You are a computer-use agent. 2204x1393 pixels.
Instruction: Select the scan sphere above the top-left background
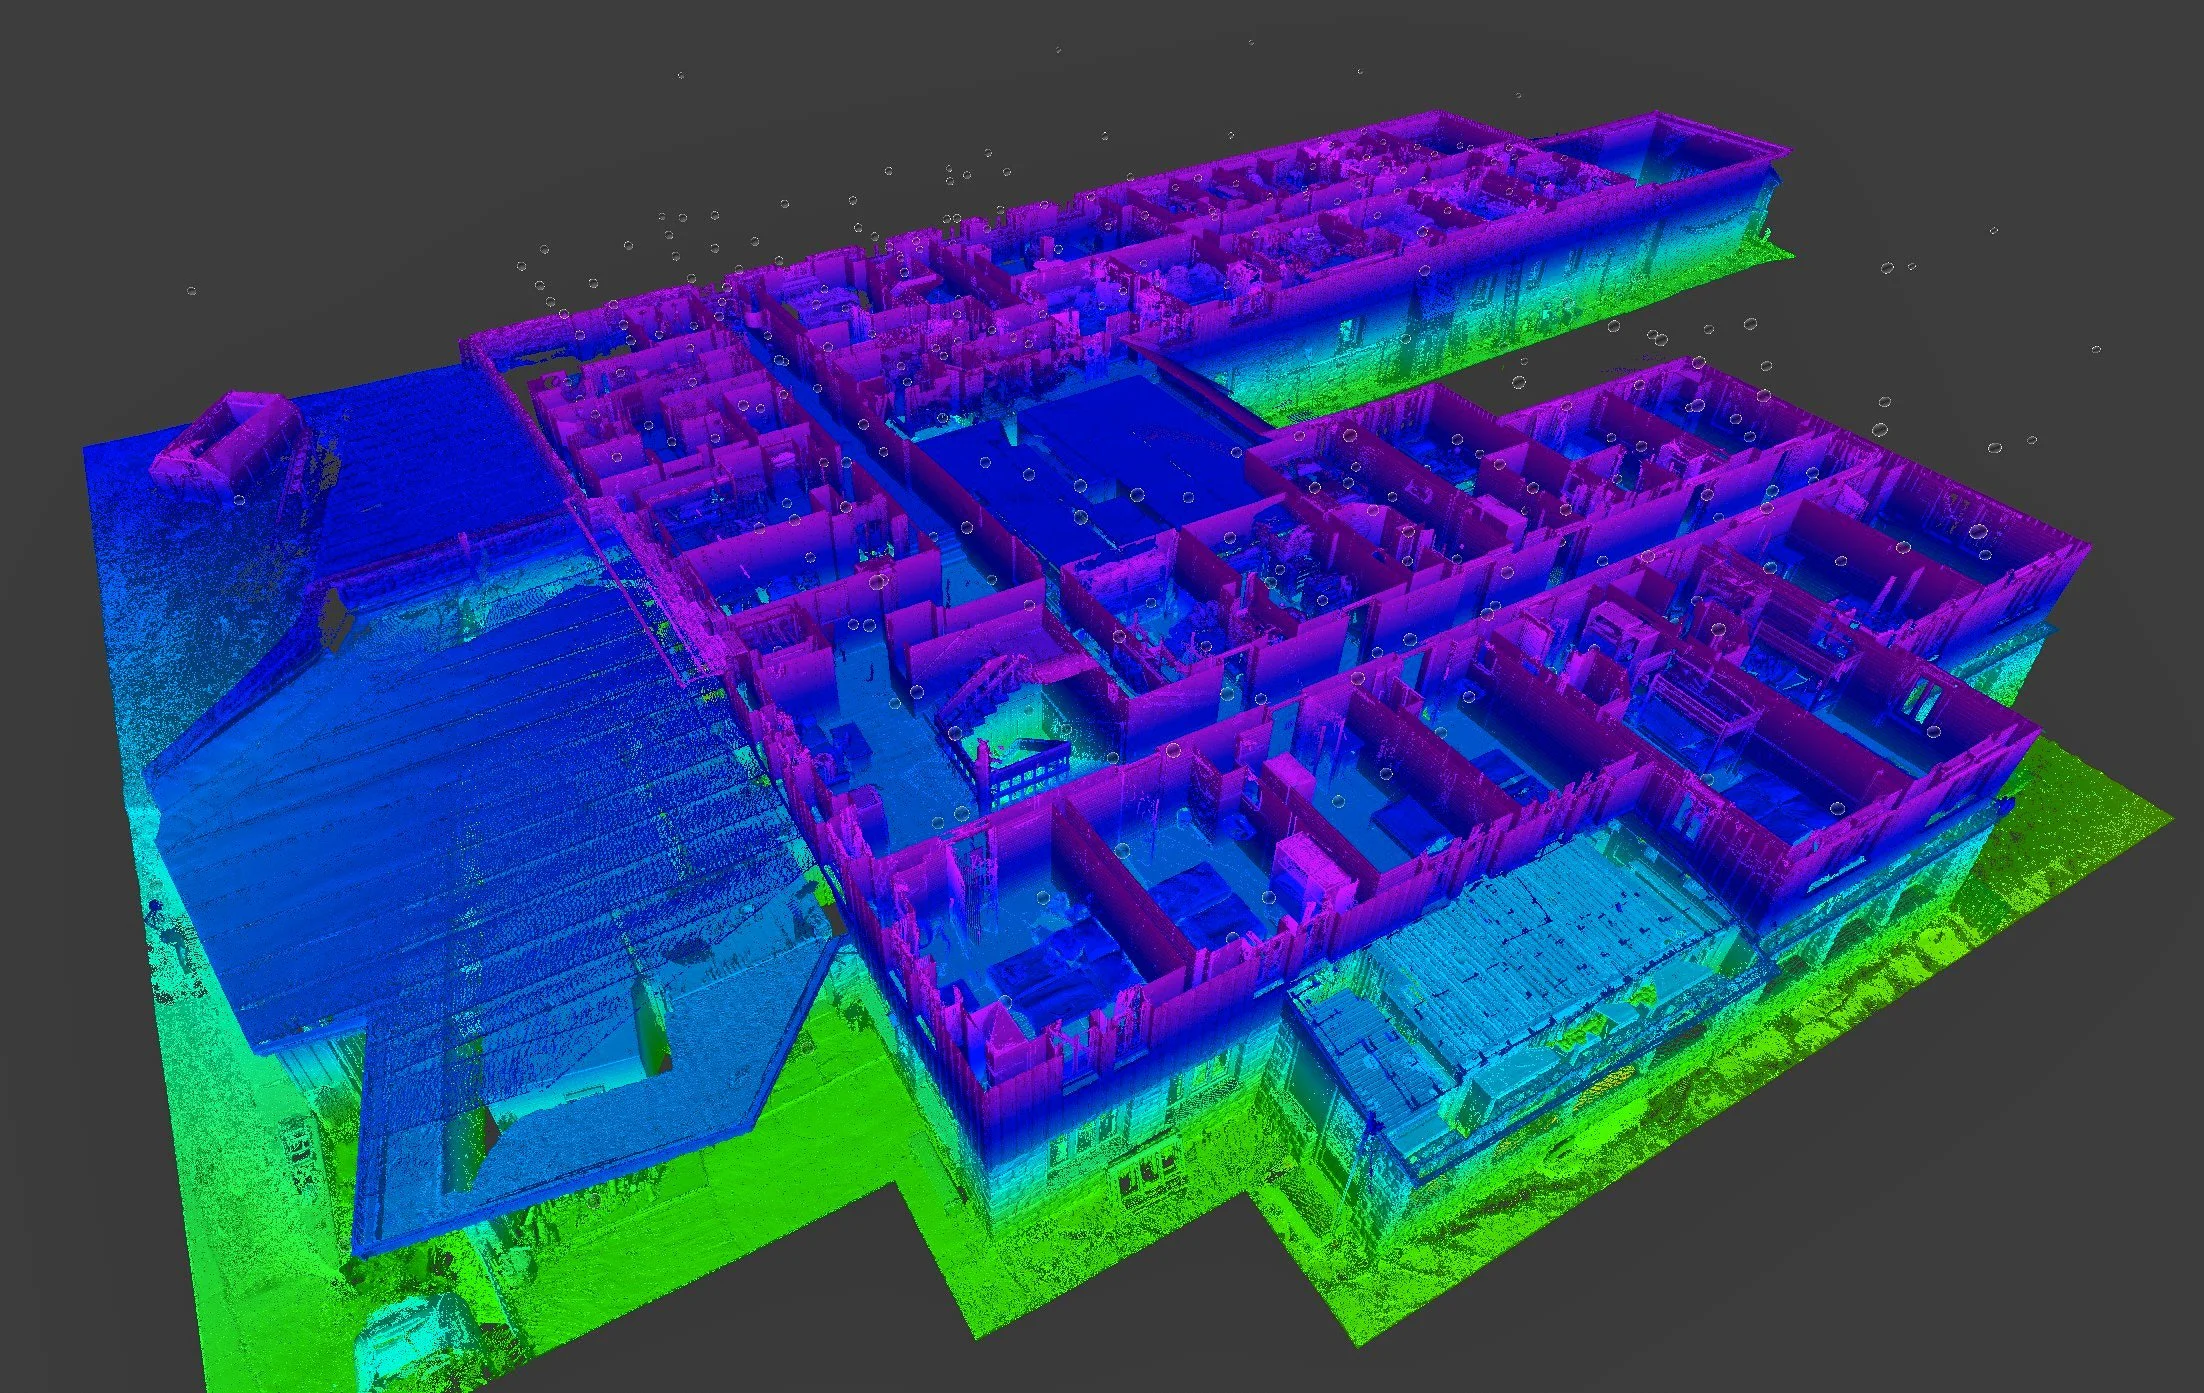click(681, 75)
